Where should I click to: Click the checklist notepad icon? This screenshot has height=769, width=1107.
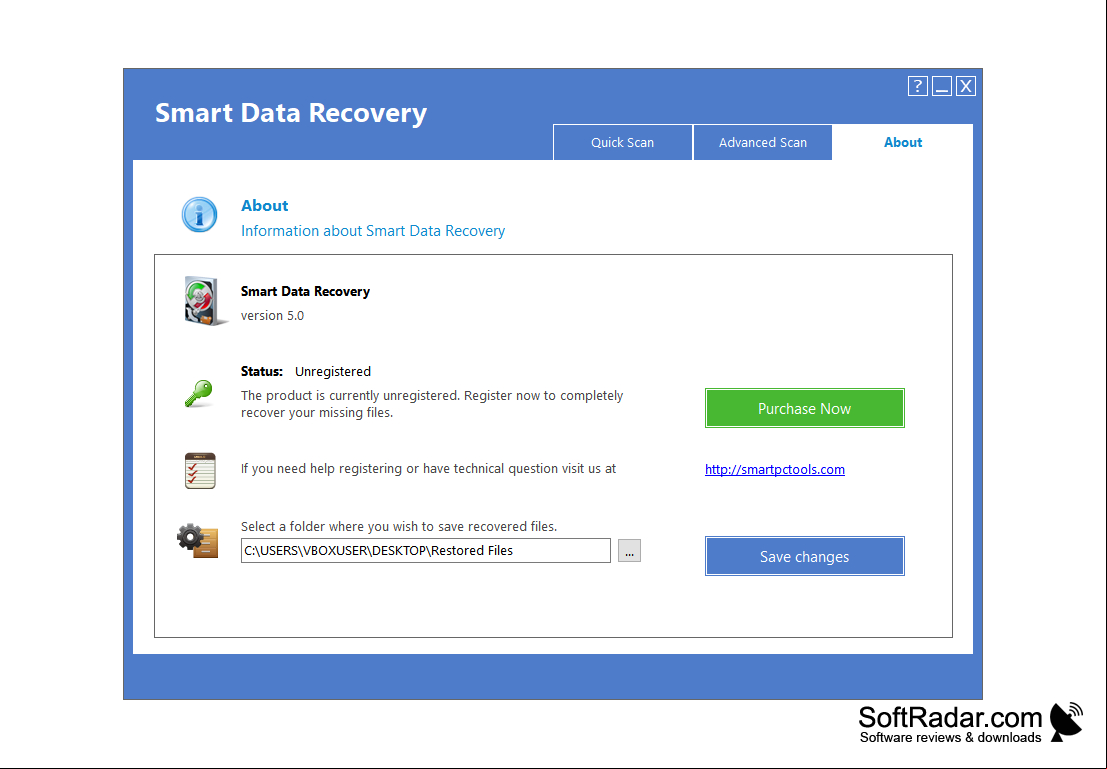click(200, 471)
